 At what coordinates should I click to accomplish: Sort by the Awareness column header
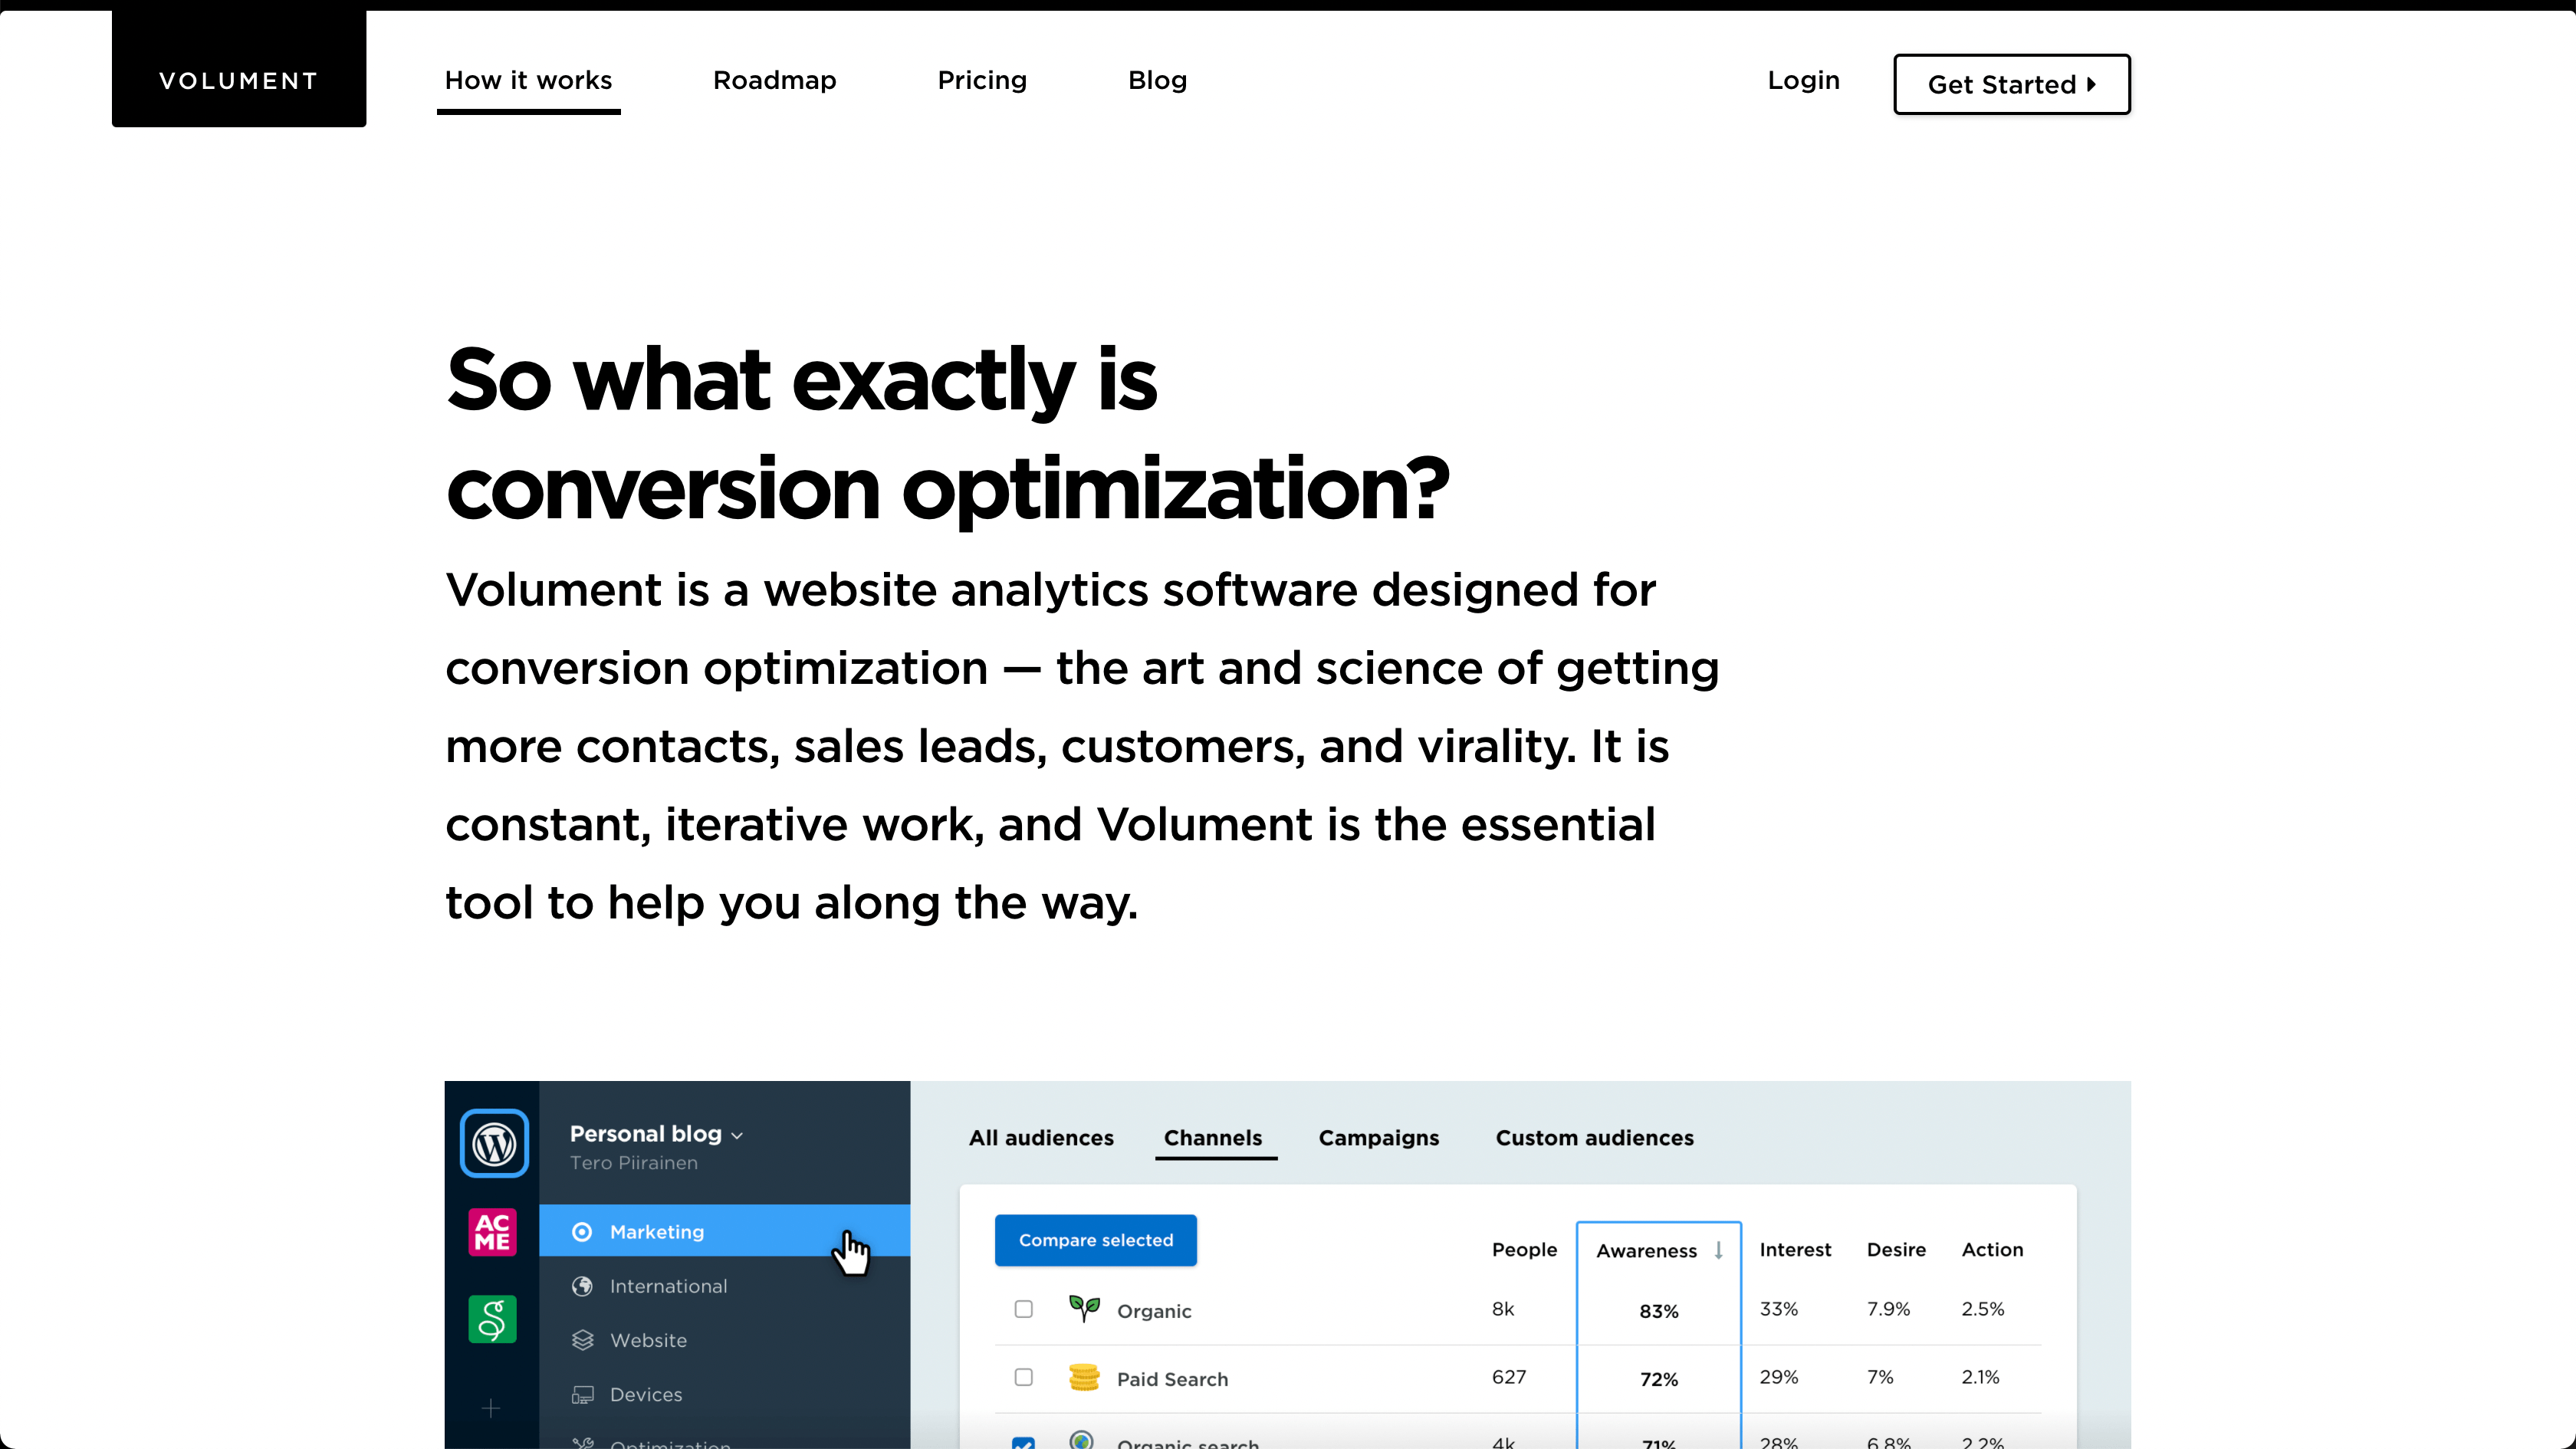pos(1658,1250)
